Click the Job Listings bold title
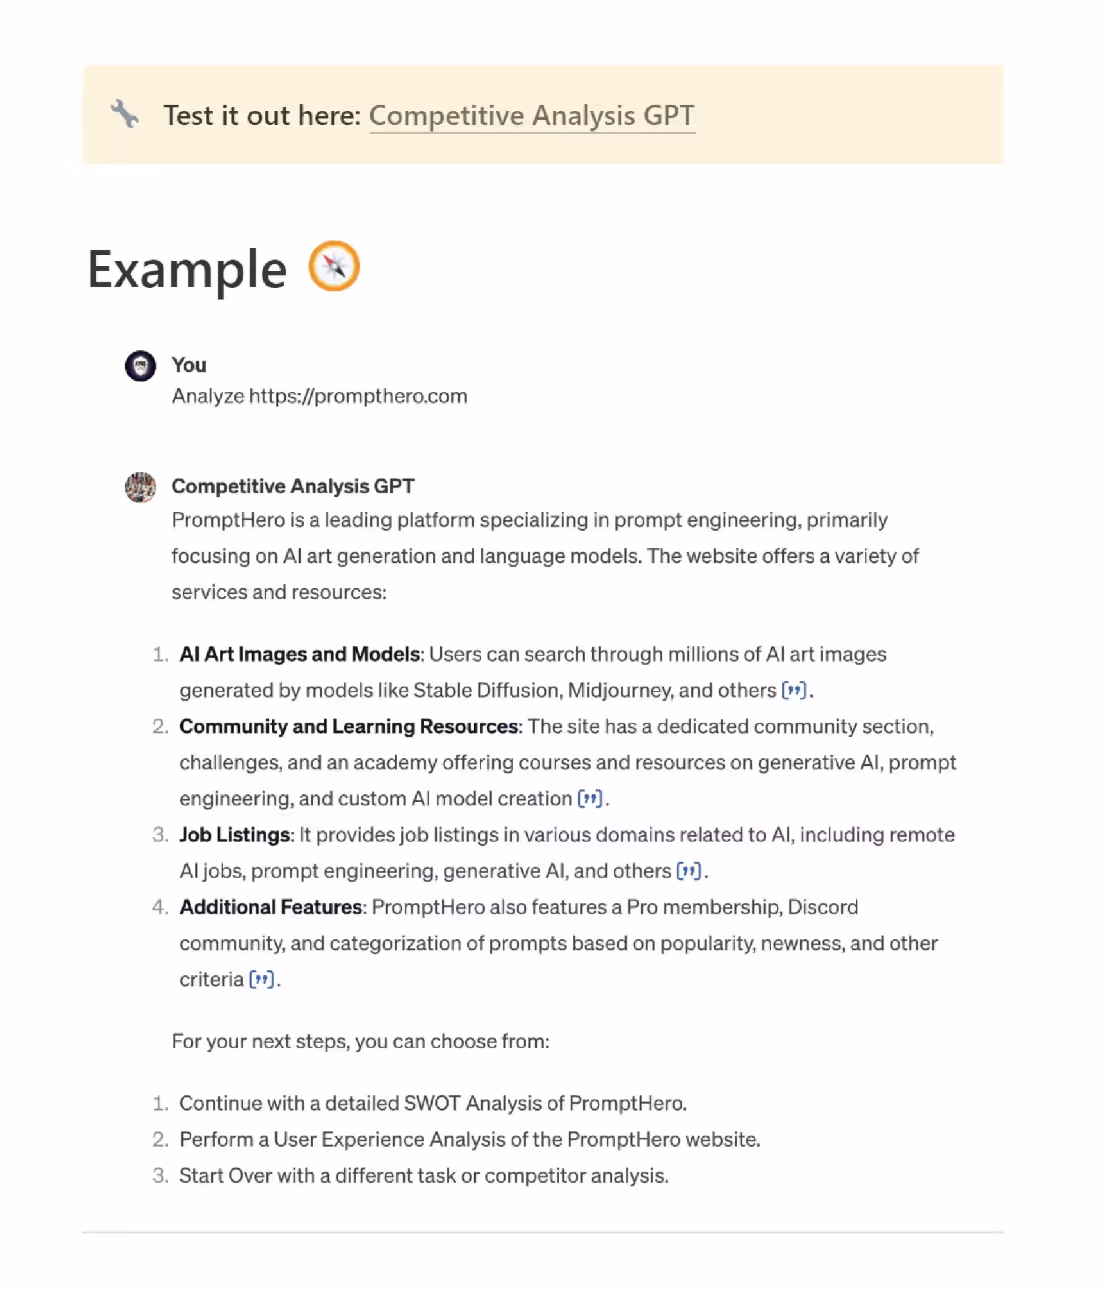 click(235, 835)
